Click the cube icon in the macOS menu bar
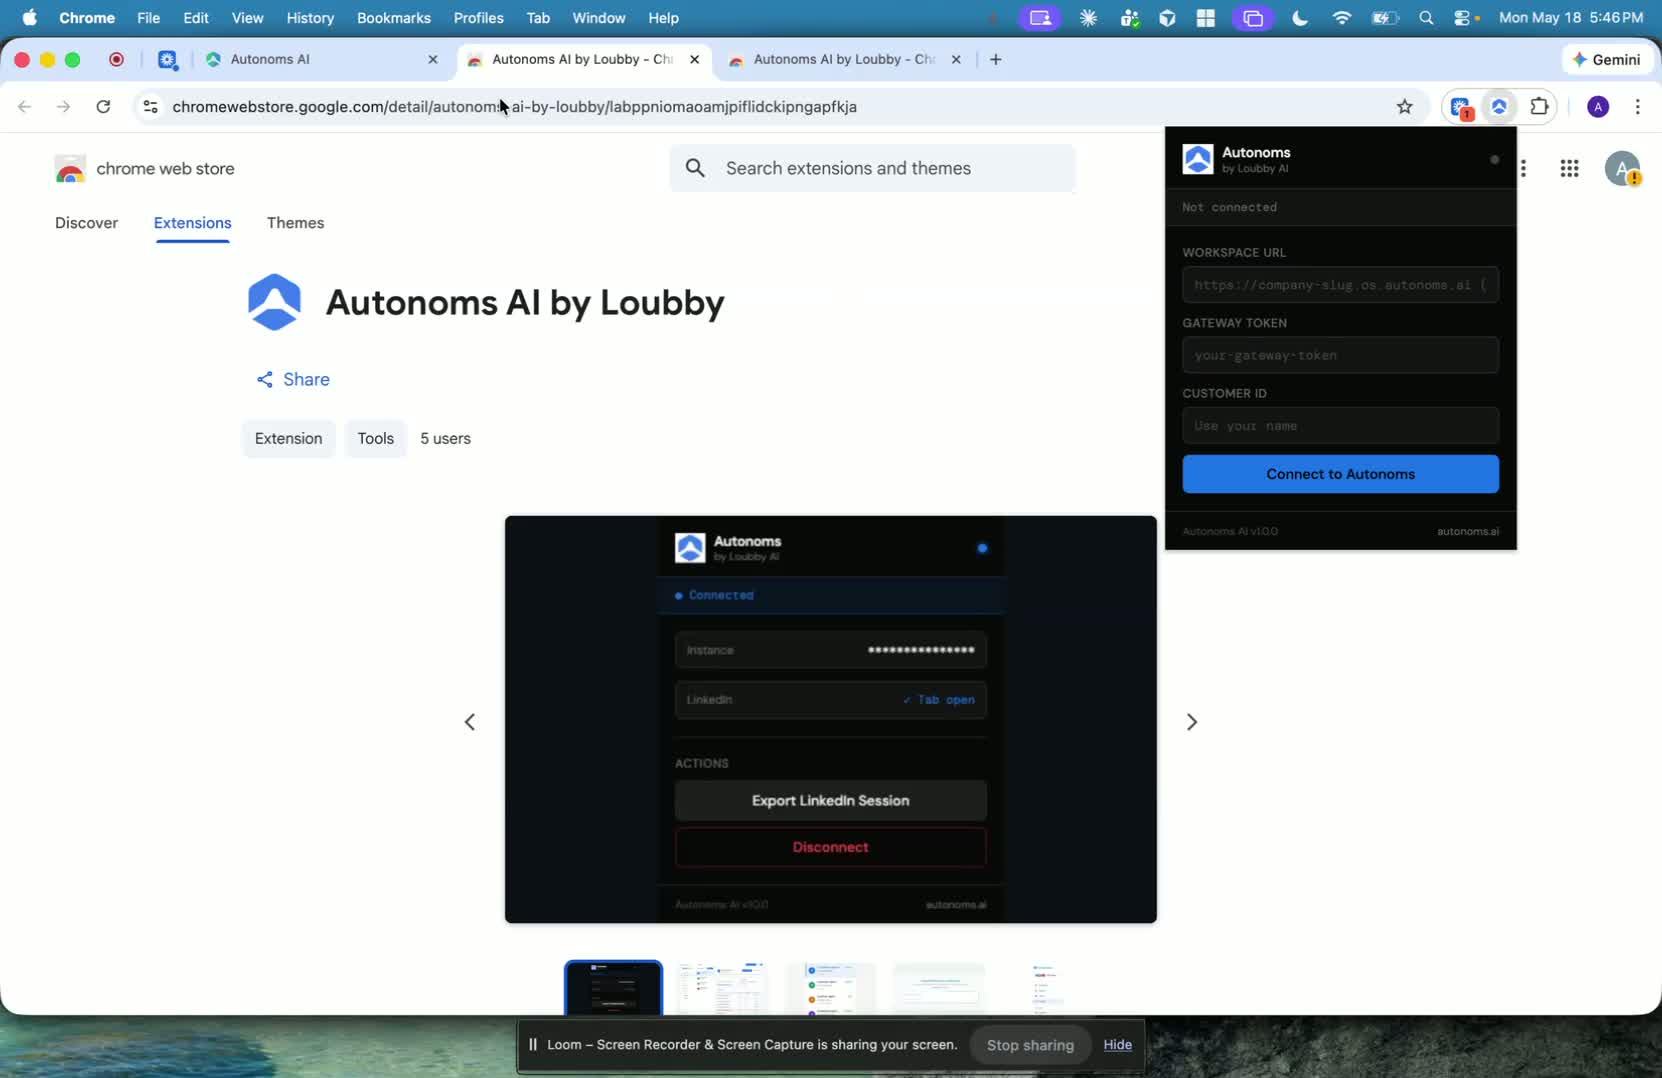 [x=1167, y=18]
